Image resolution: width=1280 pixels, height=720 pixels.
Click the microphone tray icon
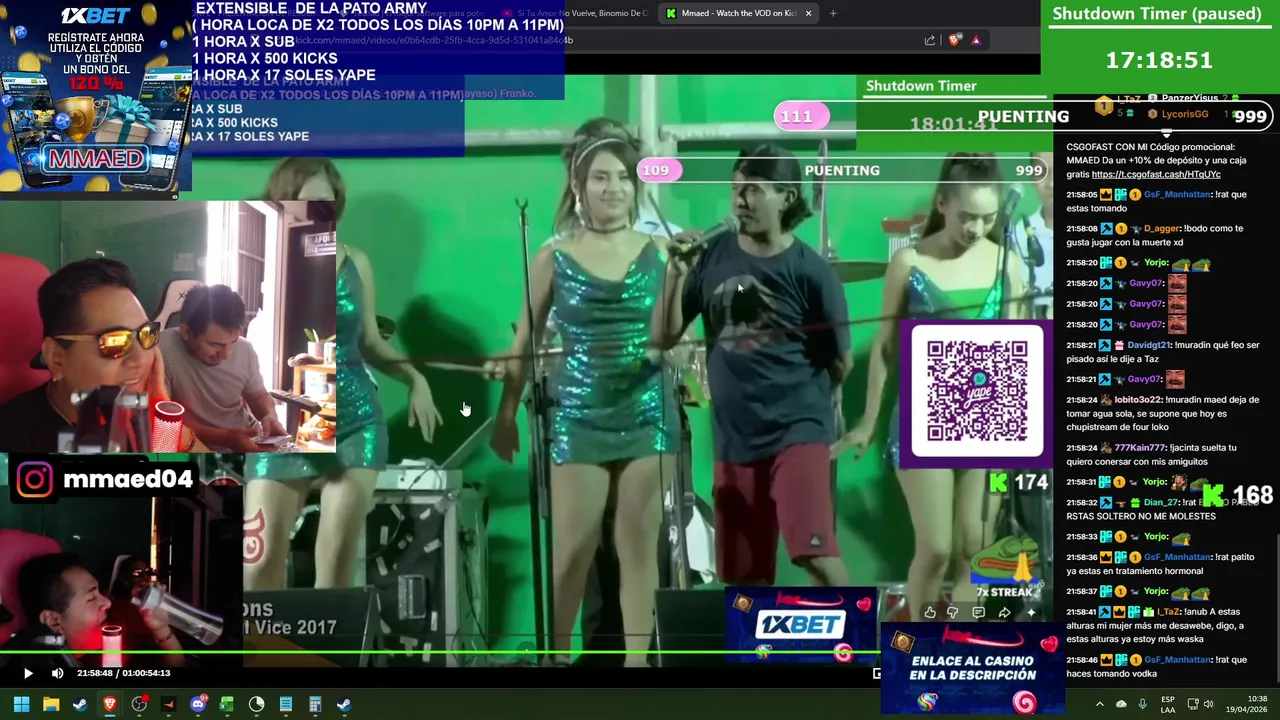[1142, 704]
